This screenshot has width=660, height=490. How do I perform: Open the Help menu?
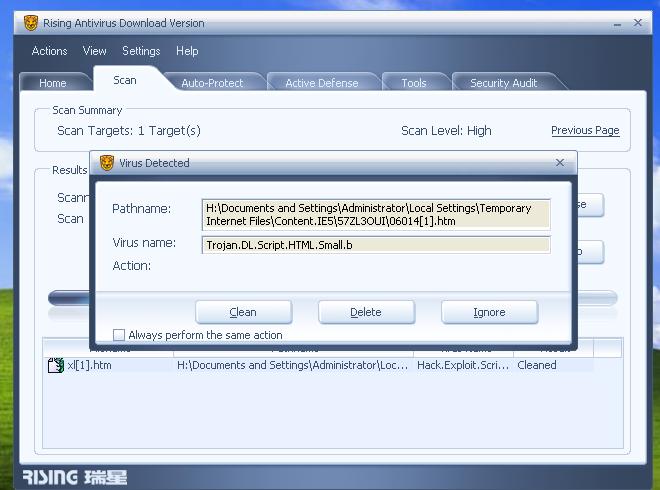point(187,51)
